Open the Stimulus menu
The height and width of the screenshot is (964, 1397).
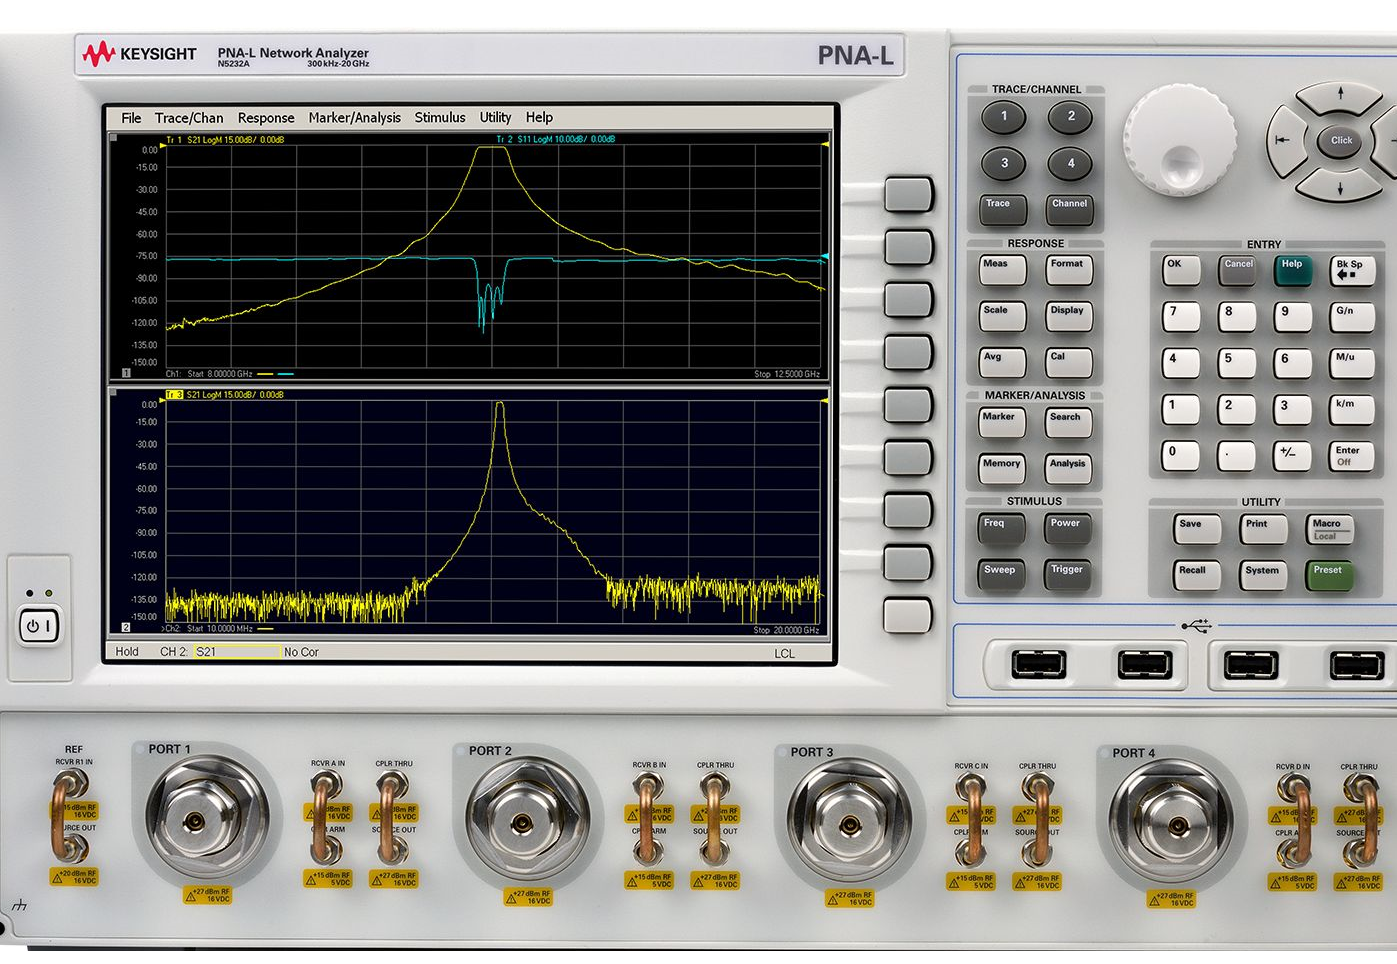pos(440,118)
